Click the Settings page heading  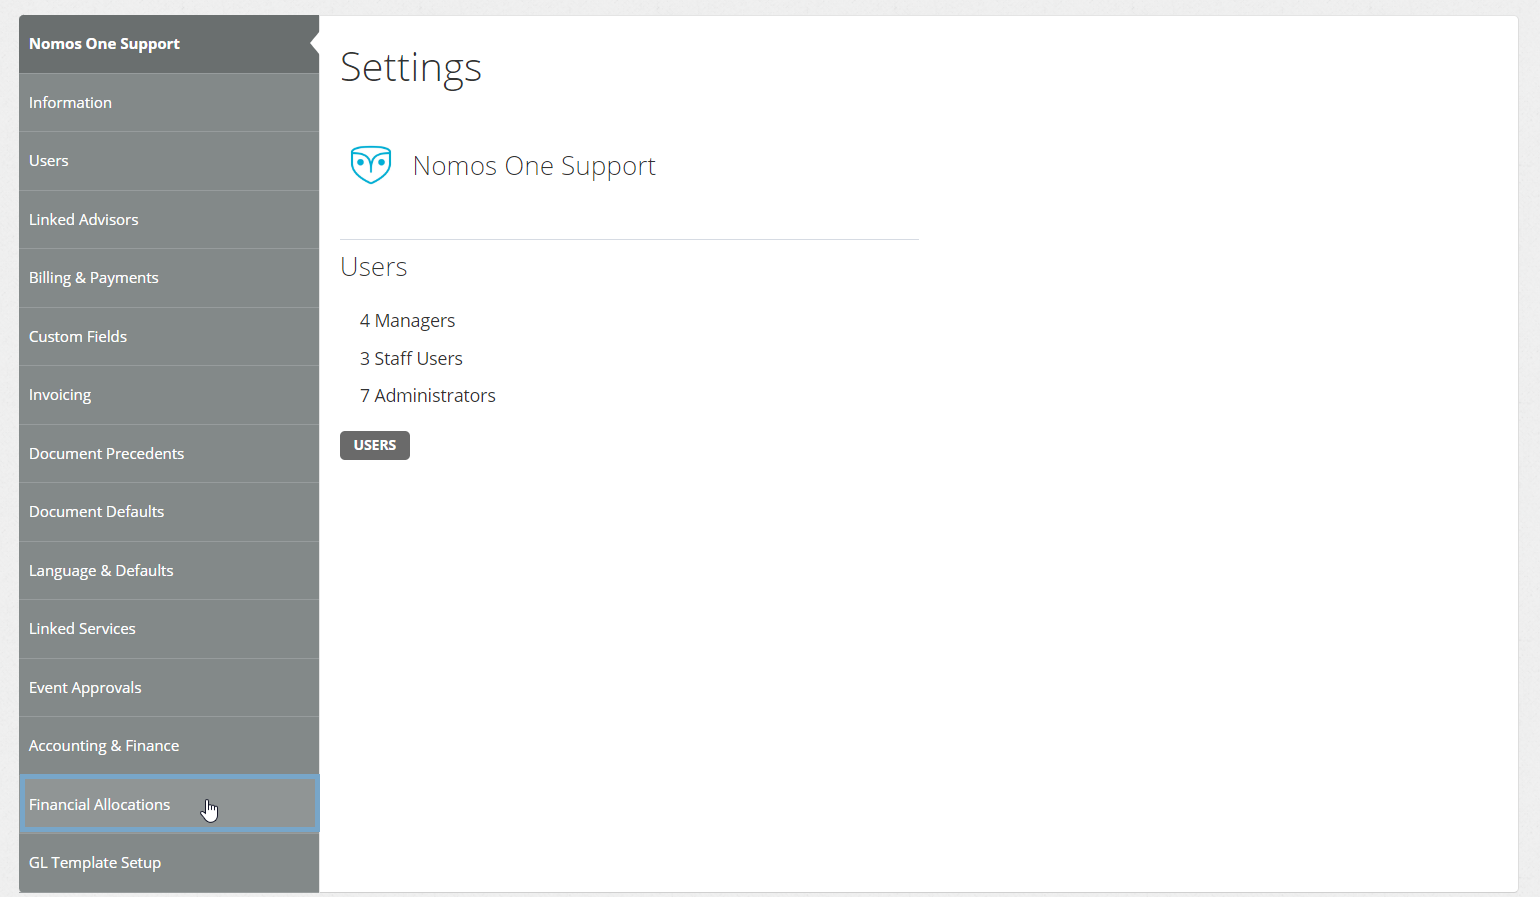411,67
